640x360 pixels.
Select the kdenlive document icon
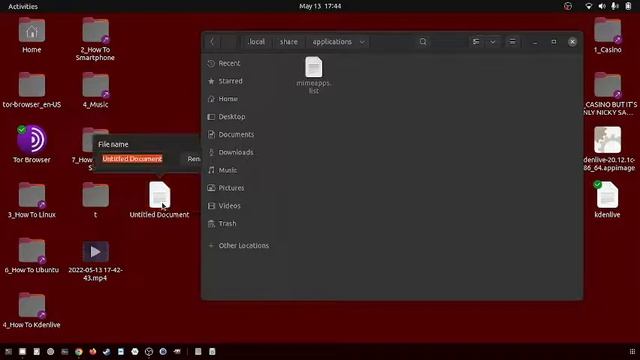[607, 200]
